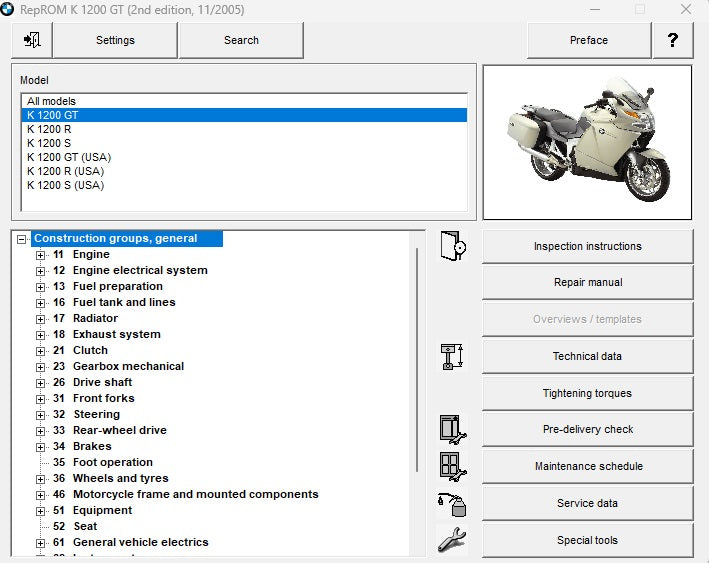Click the maintenance schedule icon

tap(452, 467)
